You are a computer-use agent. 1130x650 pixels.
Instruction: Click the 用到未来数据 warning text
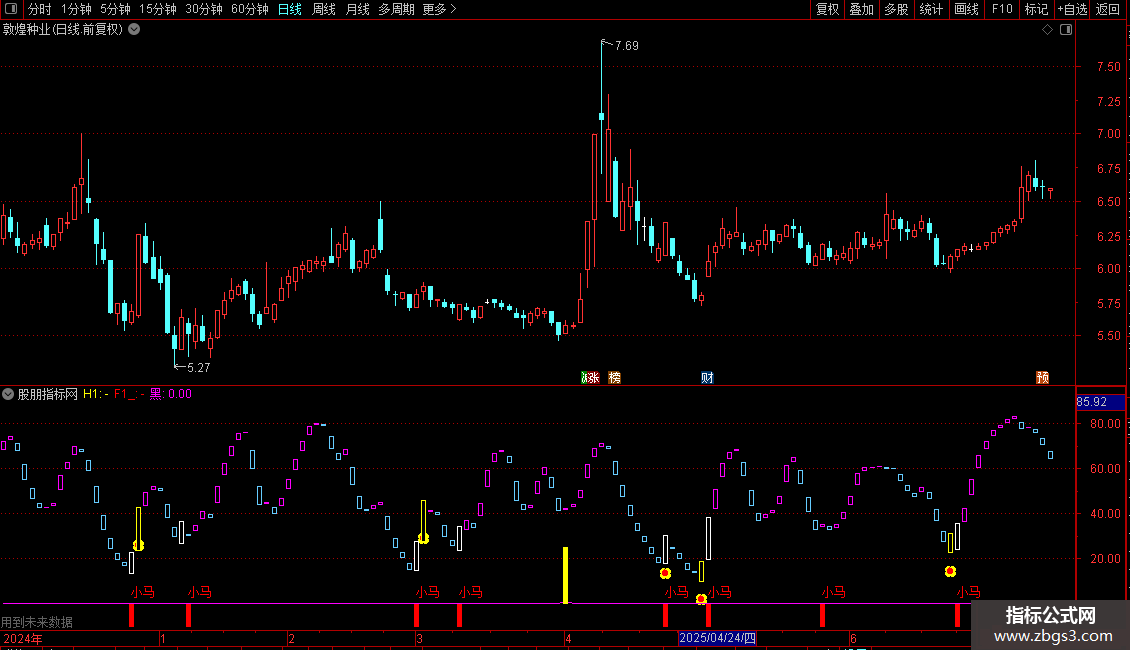pos(37,622)
